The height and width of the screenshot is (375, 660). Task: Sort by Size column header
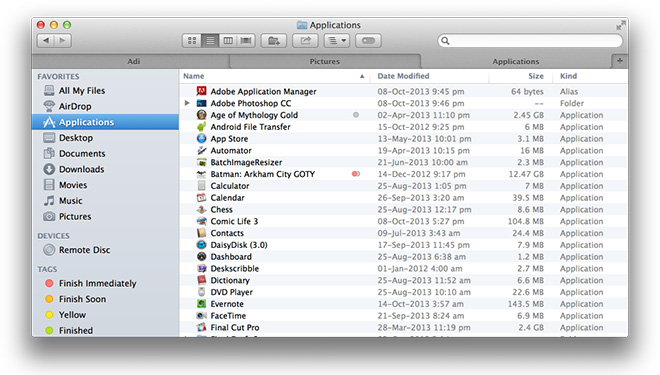pos(521,76)
